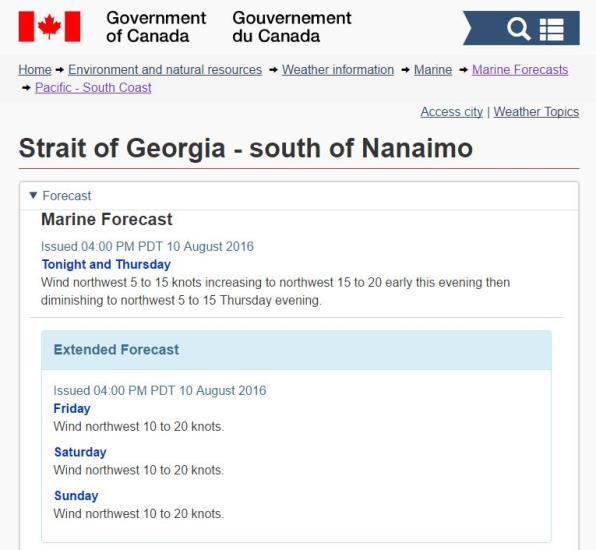The height and width of the screenshot is (550, 596).
Task: Click the Saturday forecast heading
Action: [x=80, y=452]
